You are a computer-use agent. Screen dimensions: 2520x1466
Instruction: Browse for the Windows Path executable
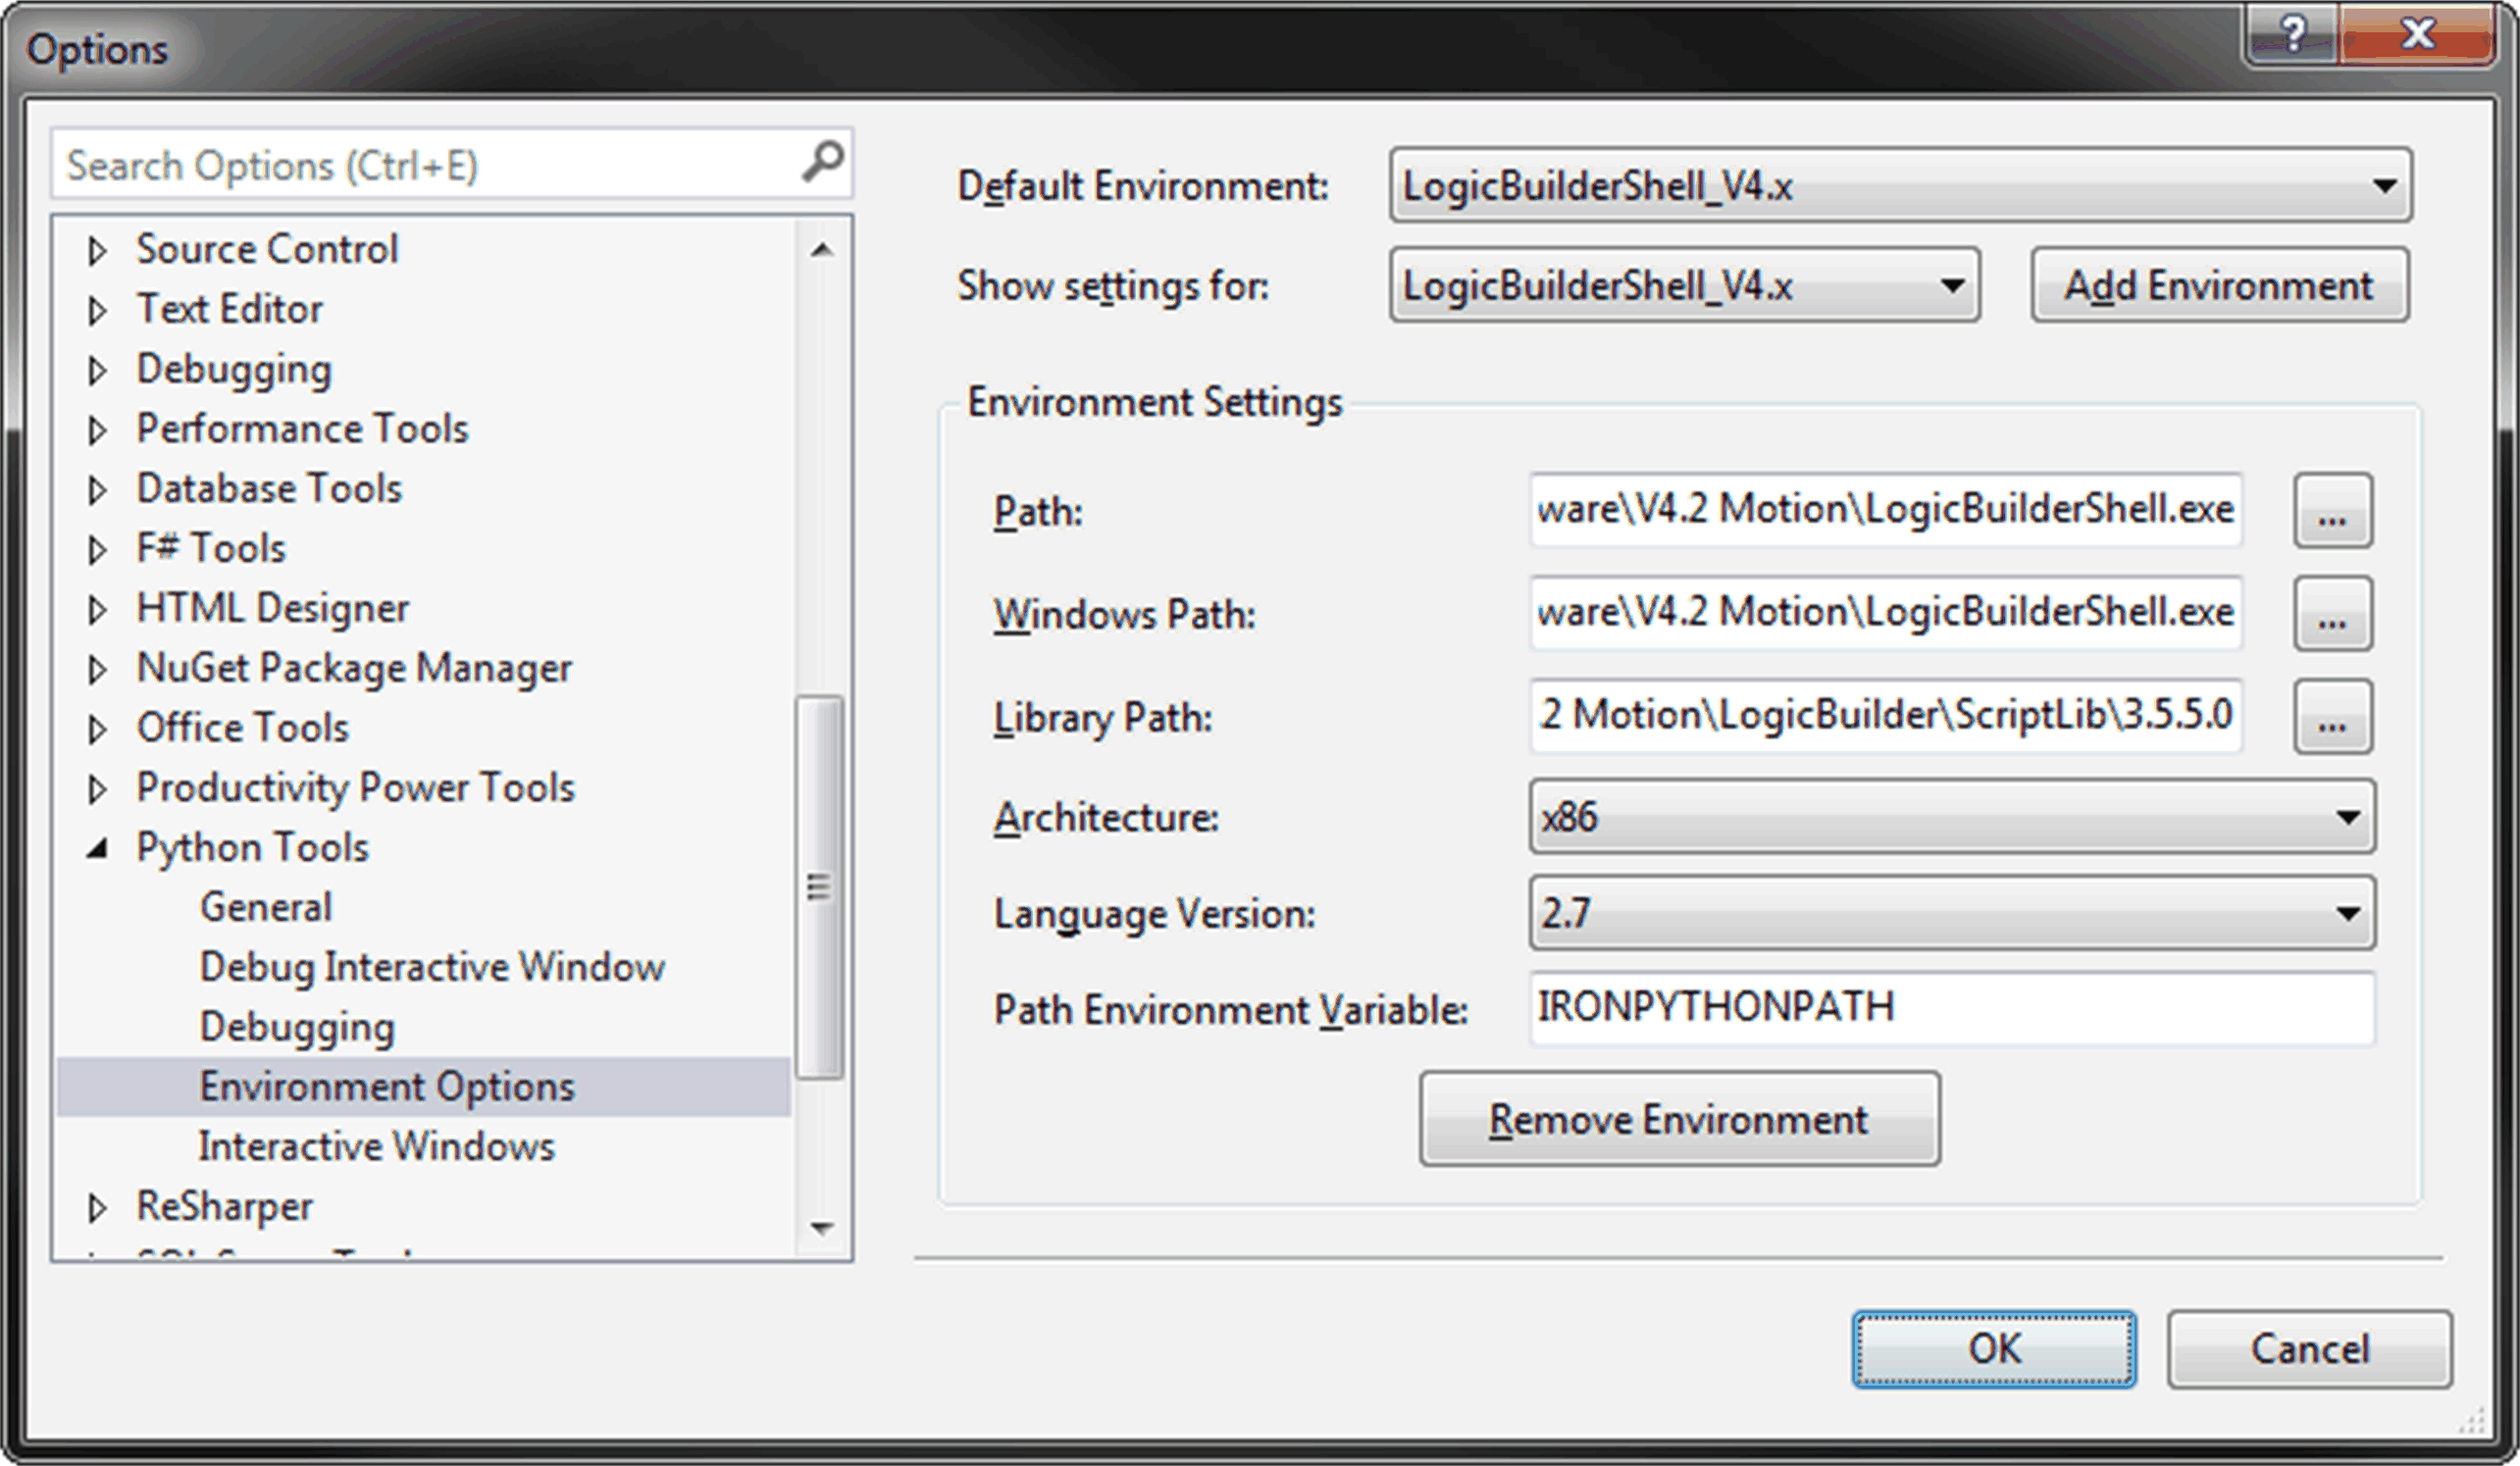[2331, 614]
